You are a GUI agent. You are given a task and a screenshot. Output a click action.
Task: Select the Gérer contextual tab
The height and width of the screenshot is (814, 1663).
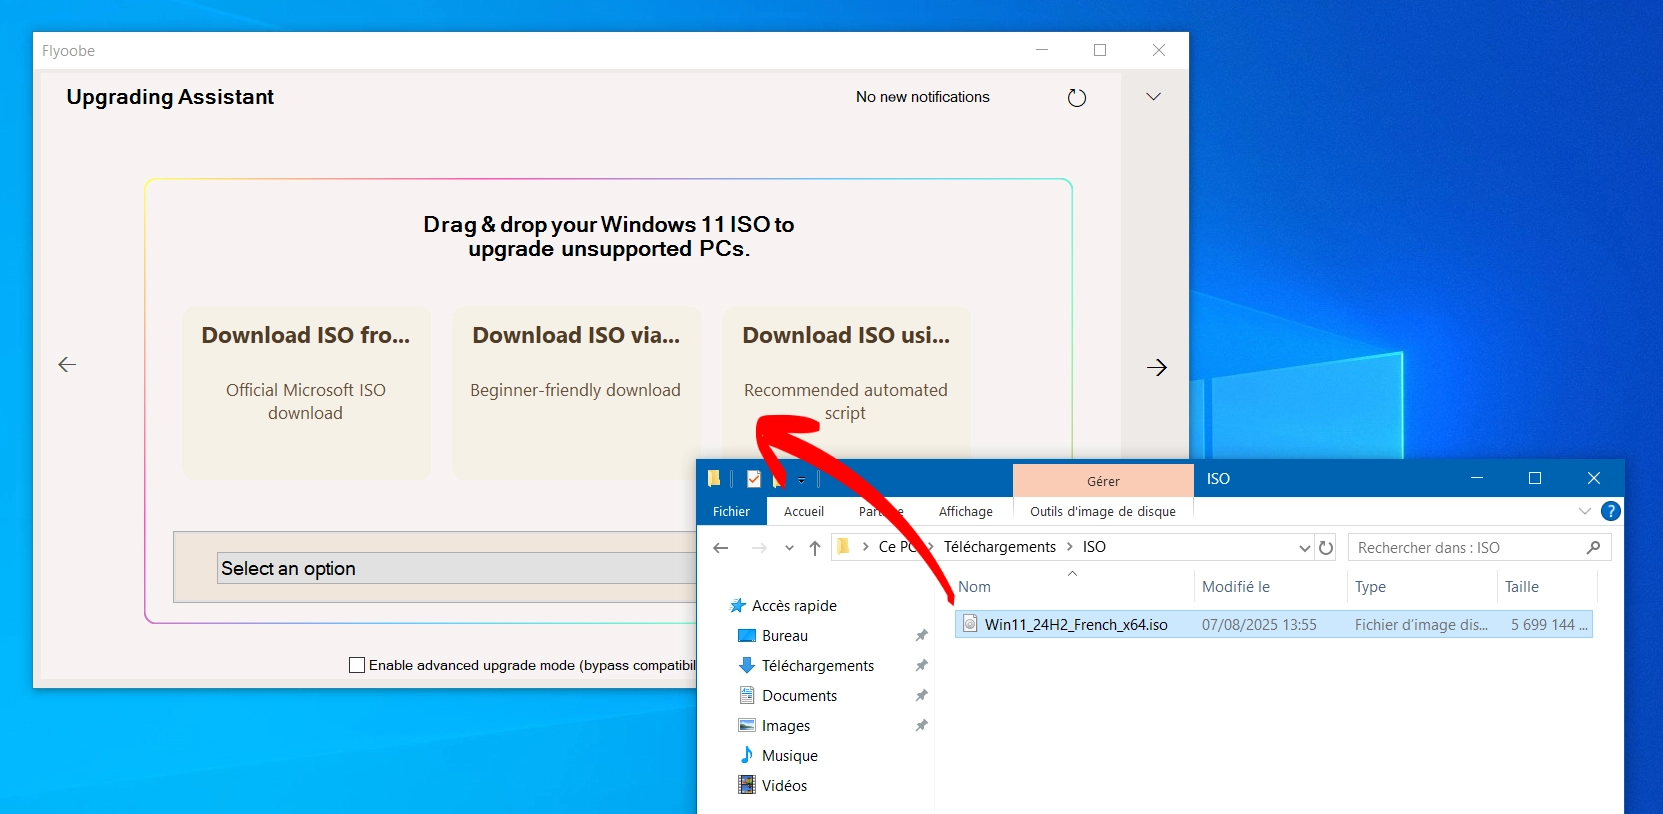[1103, 481]
